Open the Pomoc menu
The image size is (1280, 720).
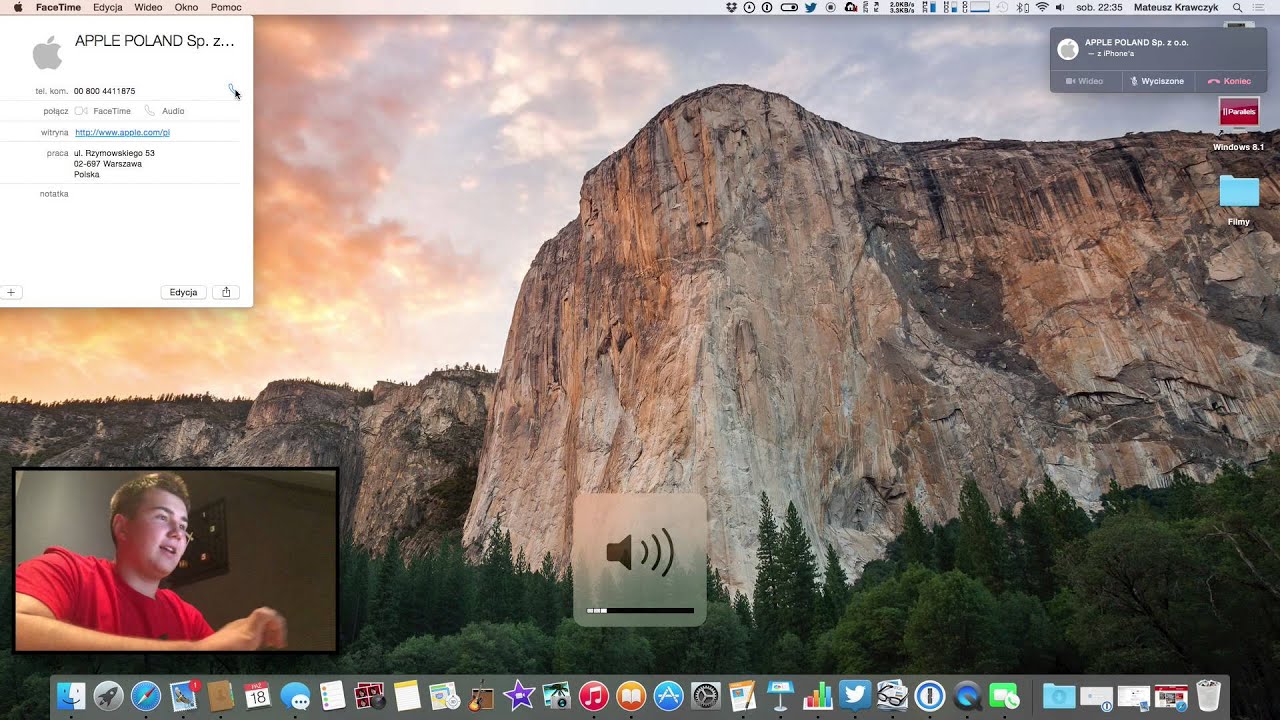[226, 7]
